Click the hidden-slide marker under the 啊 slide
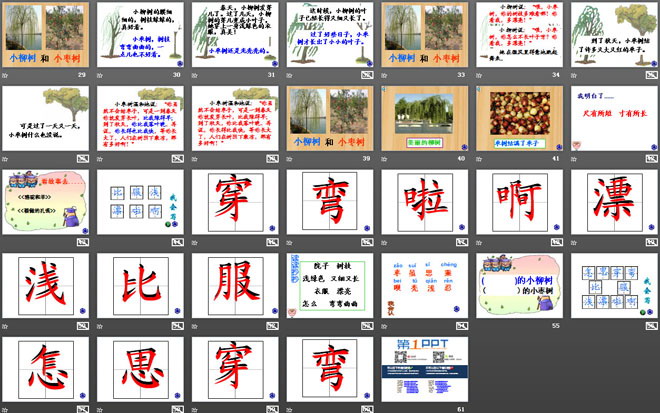 coord(556,242)
